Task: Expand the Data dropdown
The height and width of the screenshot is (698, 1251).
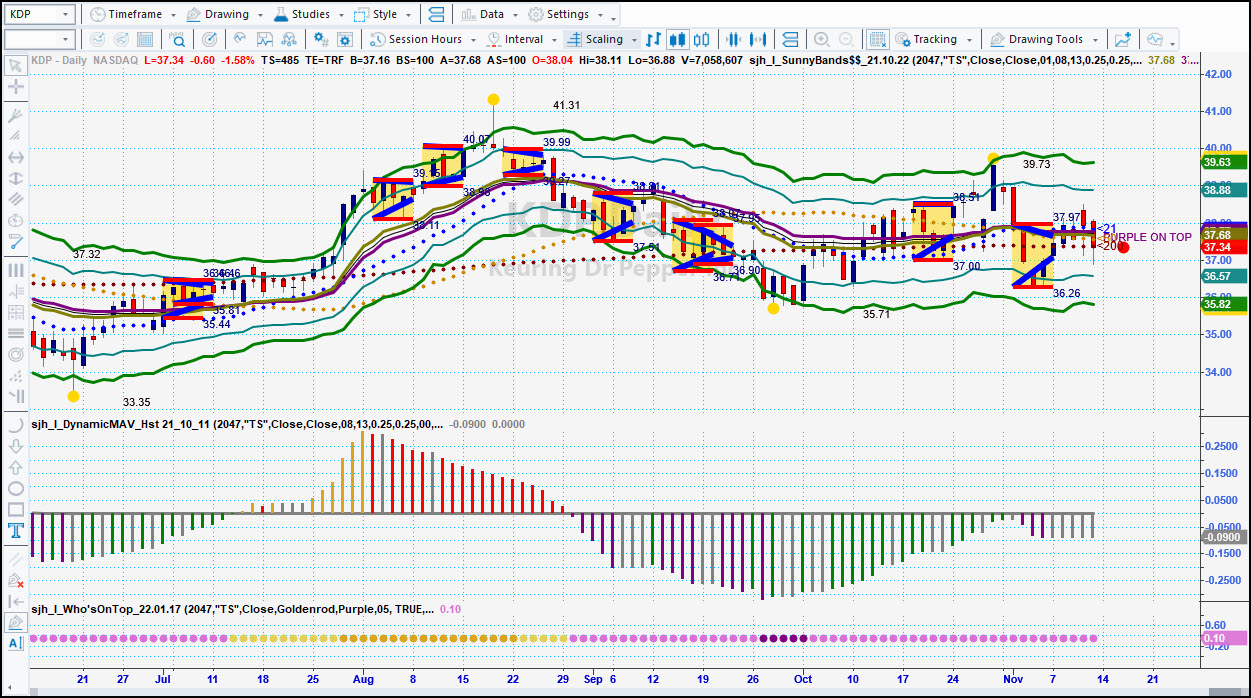Action: click(490, 15)
